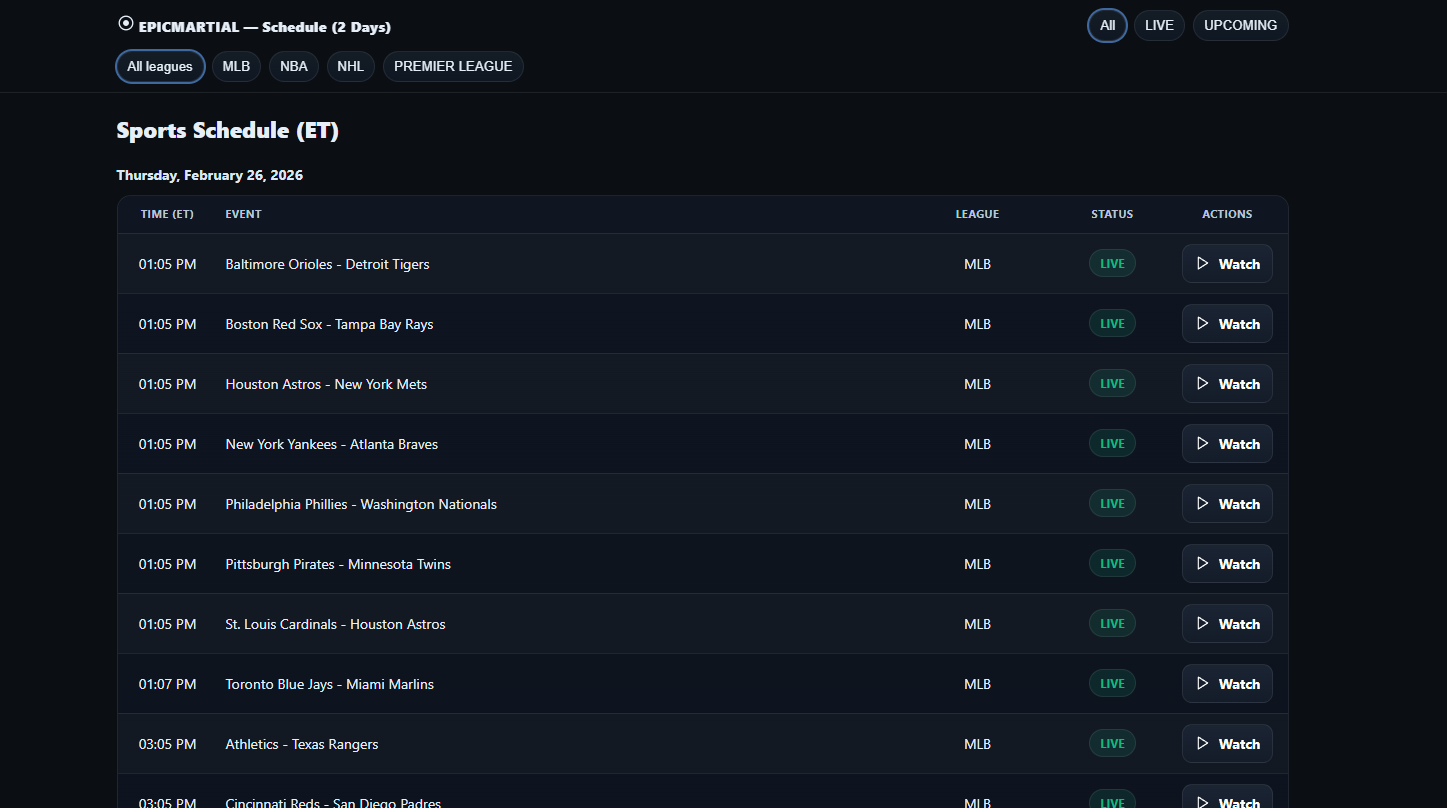1447x808 pixels.
Task: Click the EPICMARTIAL logo icon
Action: pyautogui.click(x=125, y=23)
